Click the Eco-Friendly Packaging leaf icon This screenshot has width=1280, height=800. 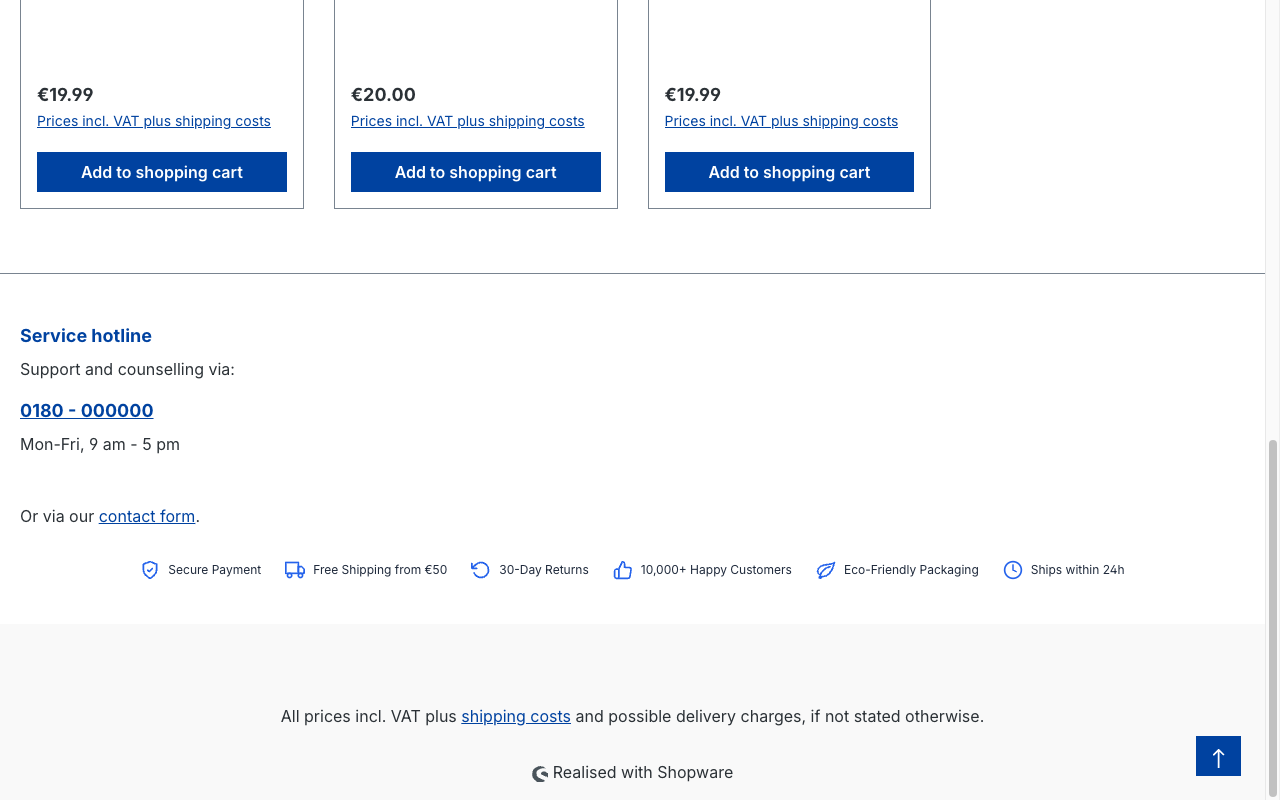826,570
